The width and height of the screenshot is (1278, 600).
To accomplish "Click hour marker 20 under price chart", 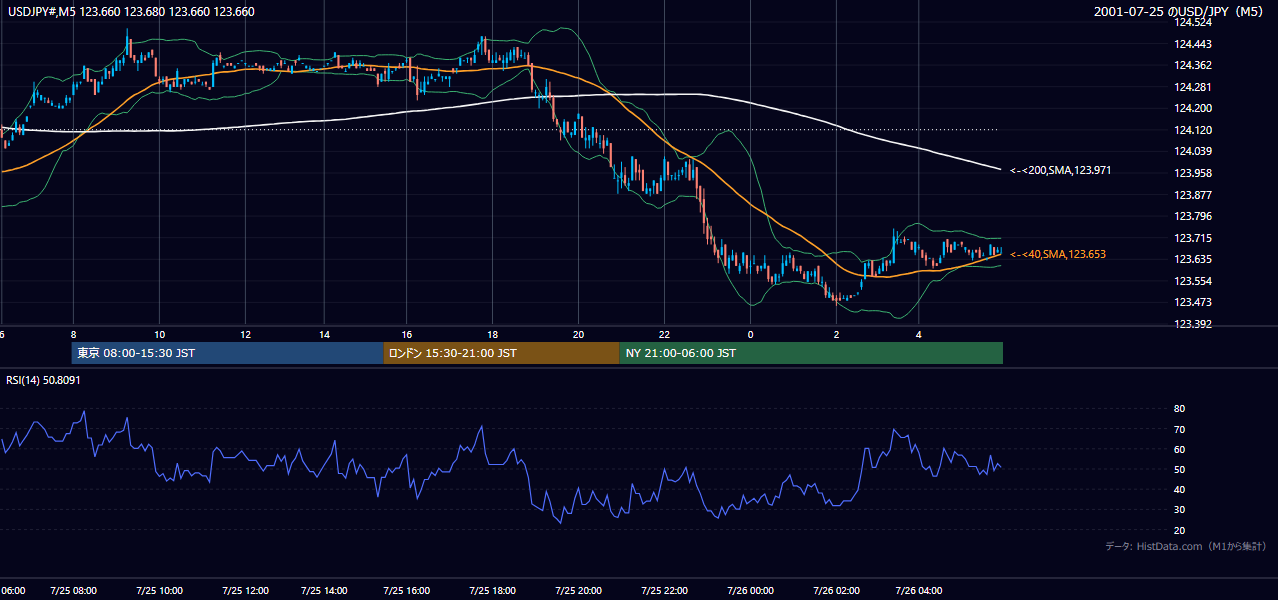I will [578, 334].
